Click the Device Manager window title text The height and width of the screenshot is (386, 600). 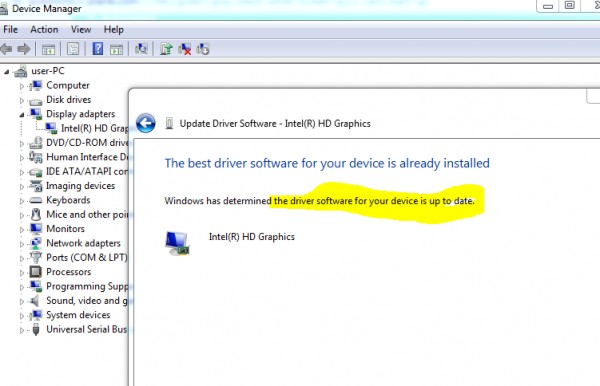coord(47,8)
